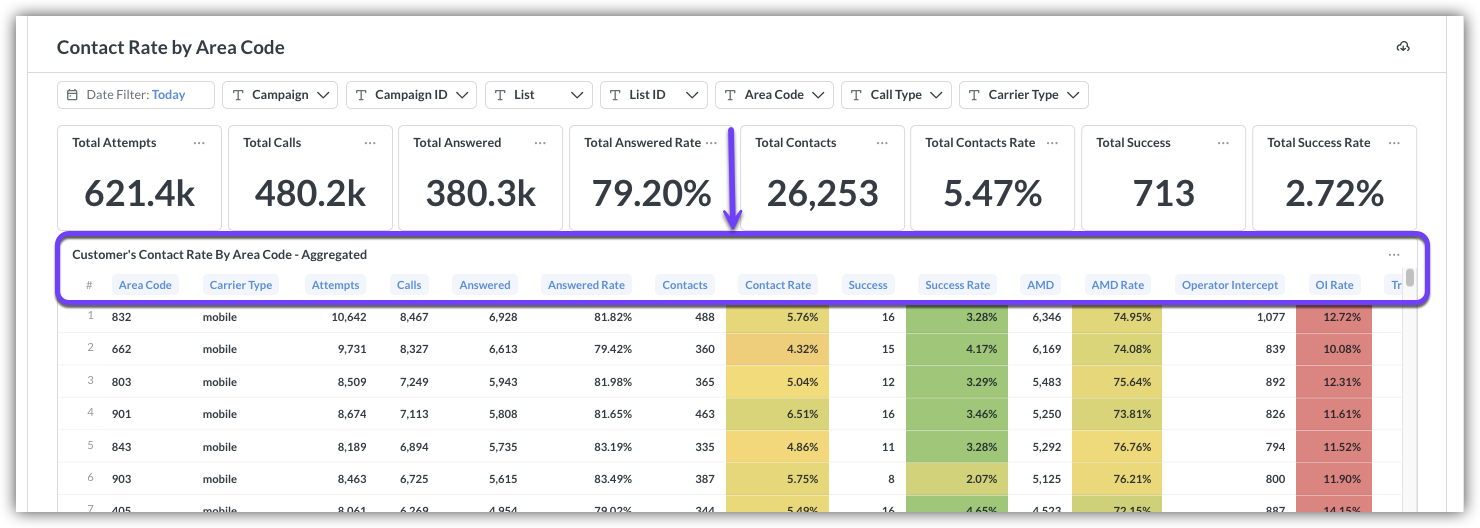The image size is (1480, 528).
Task: Sort by Answered Rate column header
Action: click(x=586, y=285)
